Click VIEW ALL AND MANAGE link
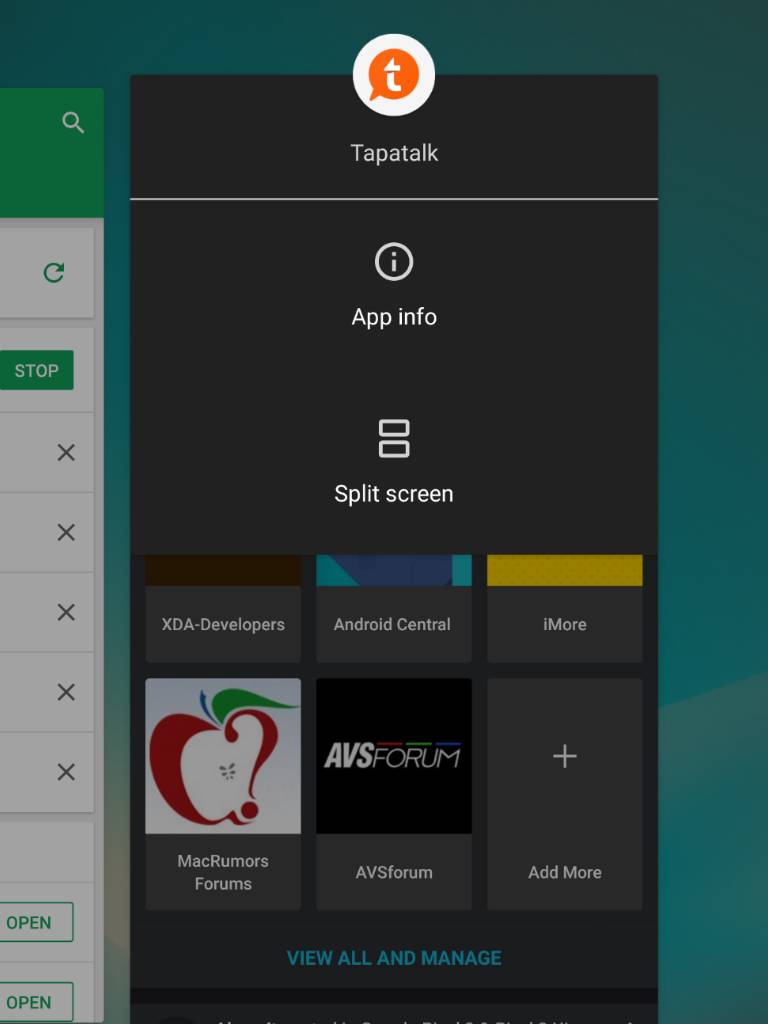768x1024 pixels. click(x=394, y=958)
